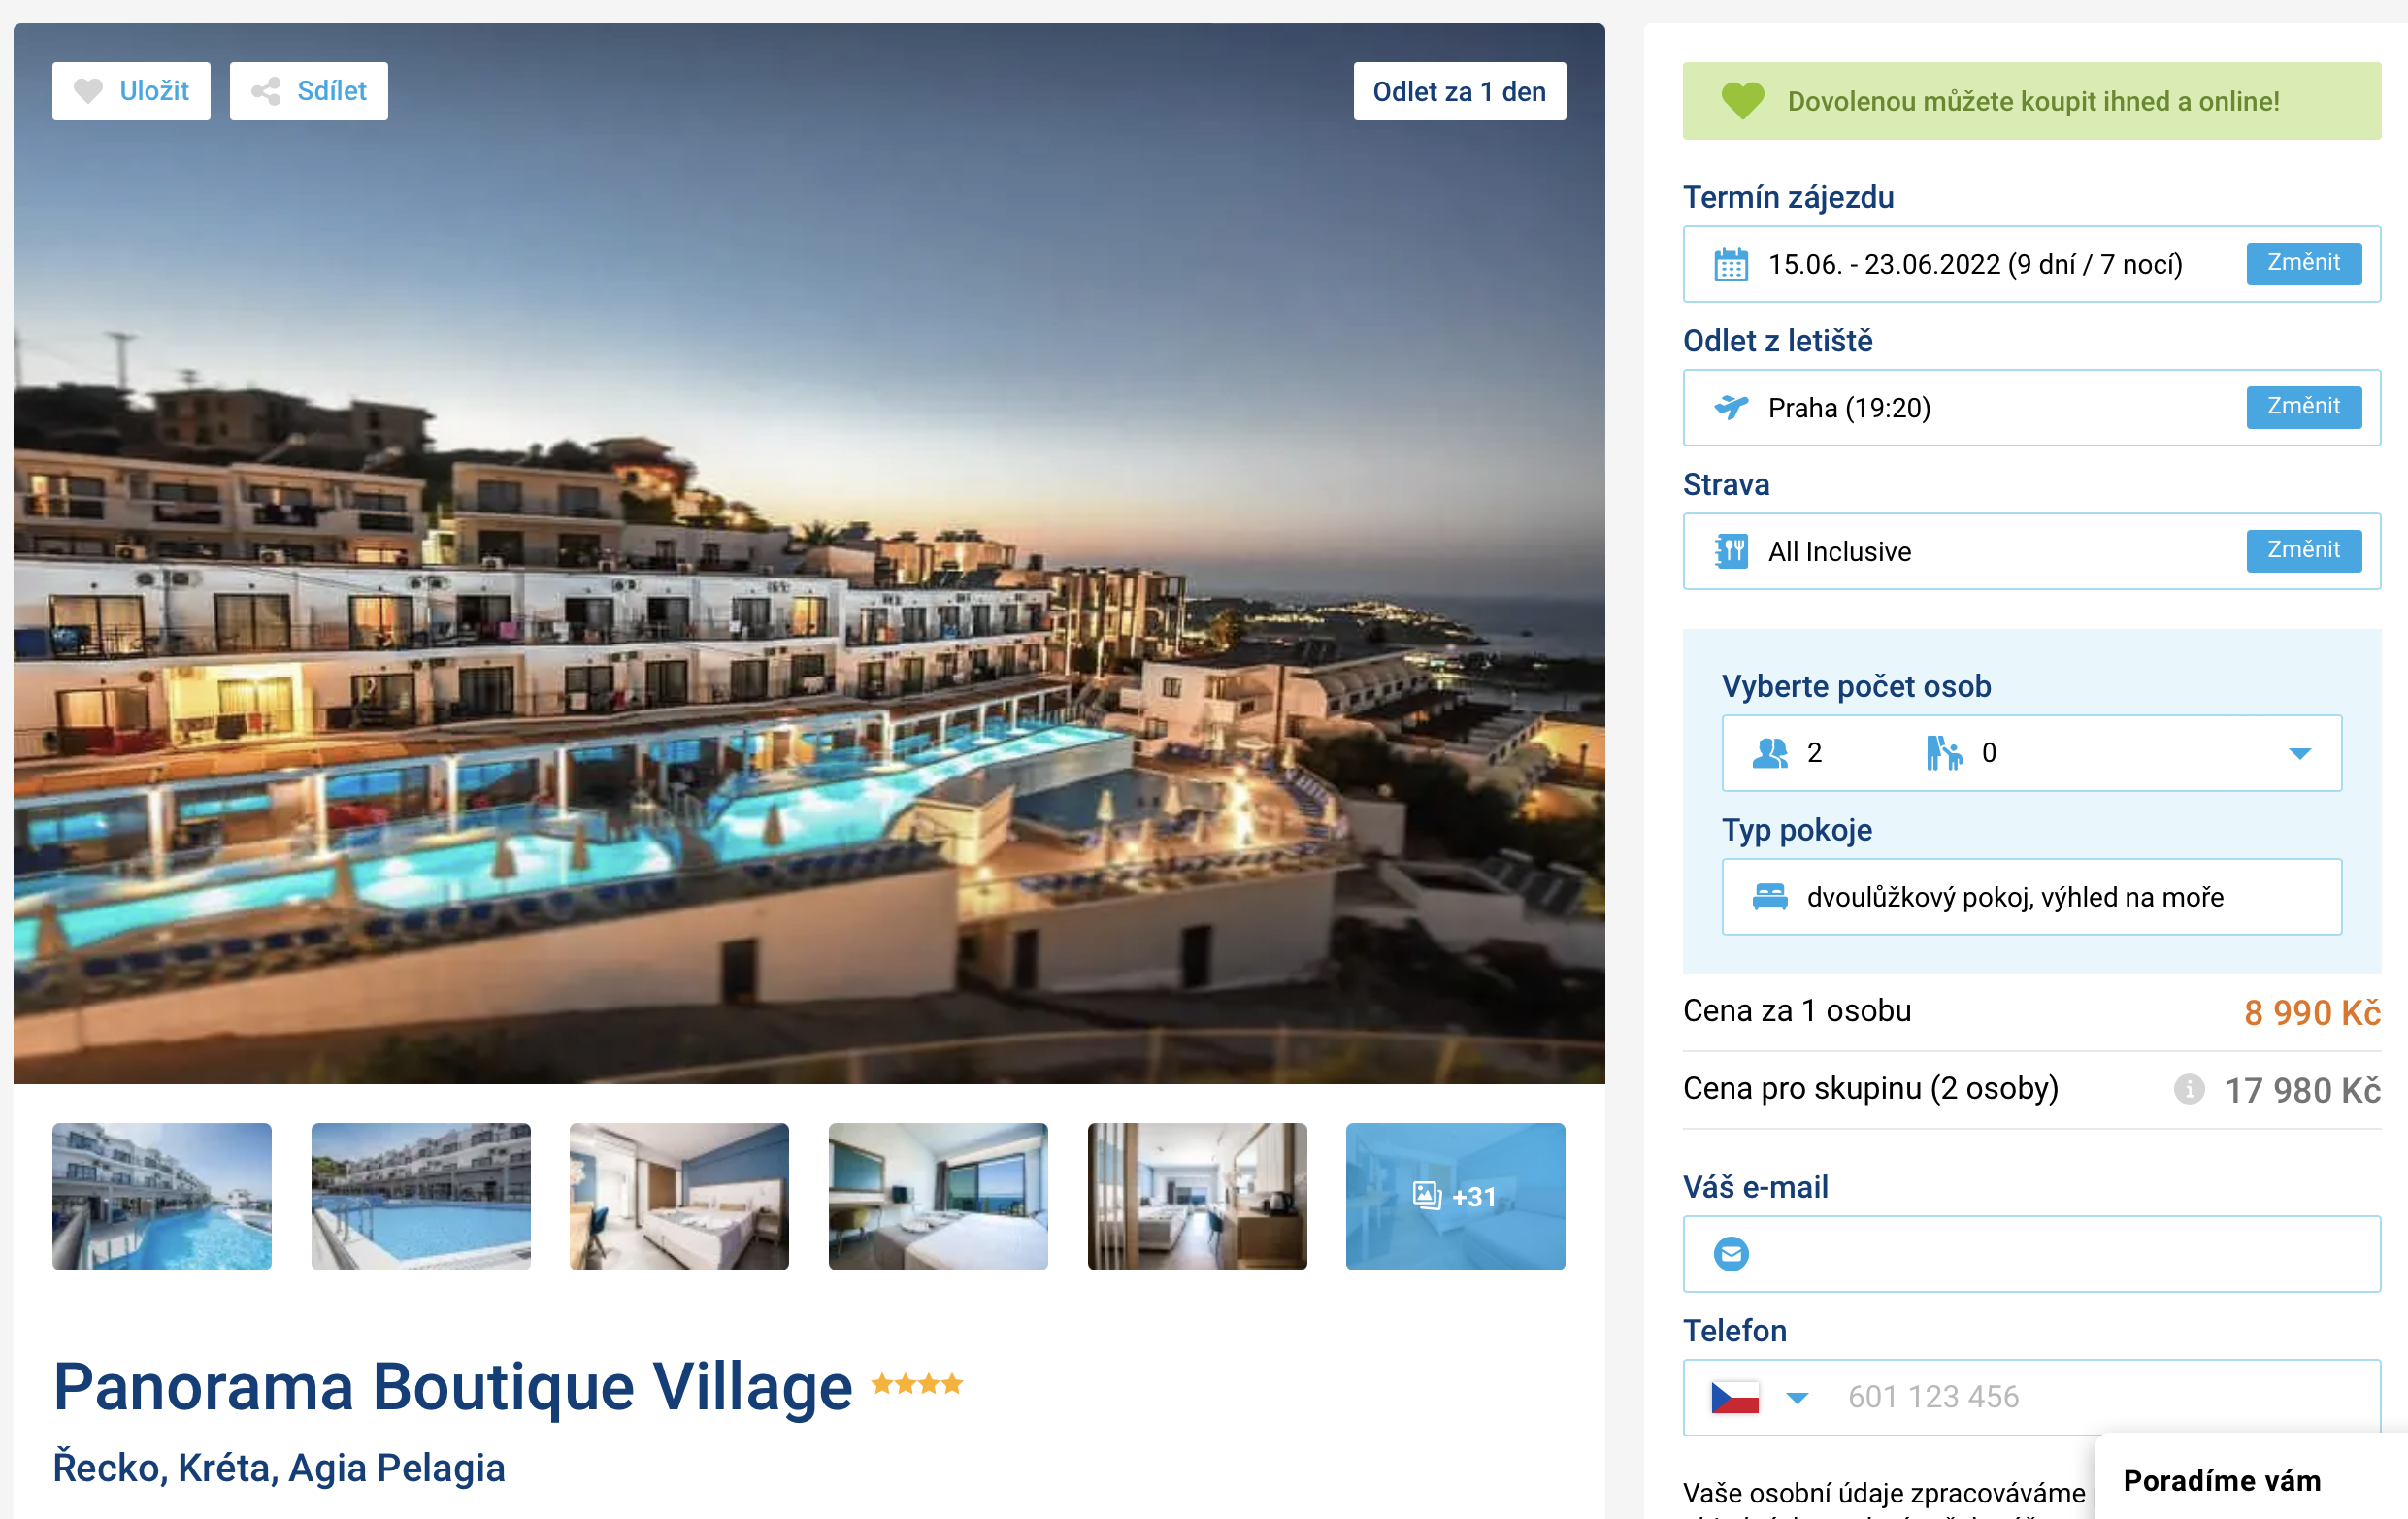
Task: Open the +31 more photos thumbnail
Action: click(1455, 1196)
